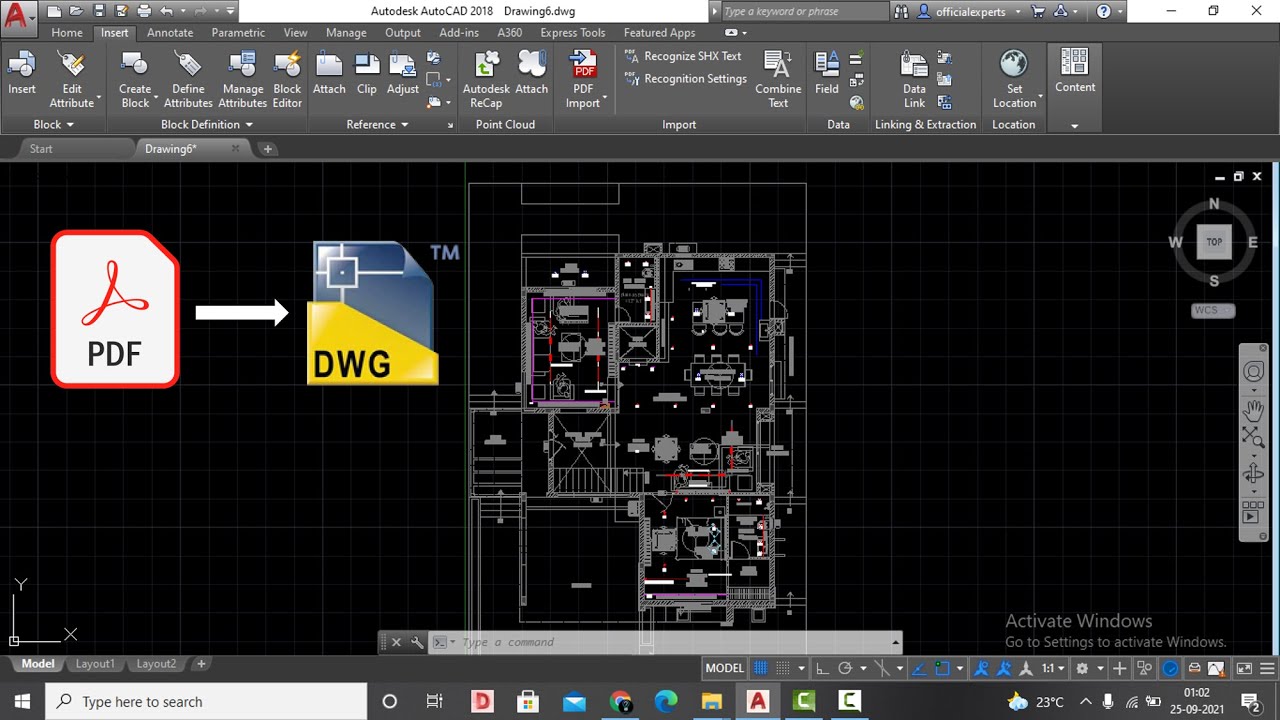Launch Autodesk ReCap
Image resolution: width=1280 pixels, height=720 pixels.
click(486, 80)
